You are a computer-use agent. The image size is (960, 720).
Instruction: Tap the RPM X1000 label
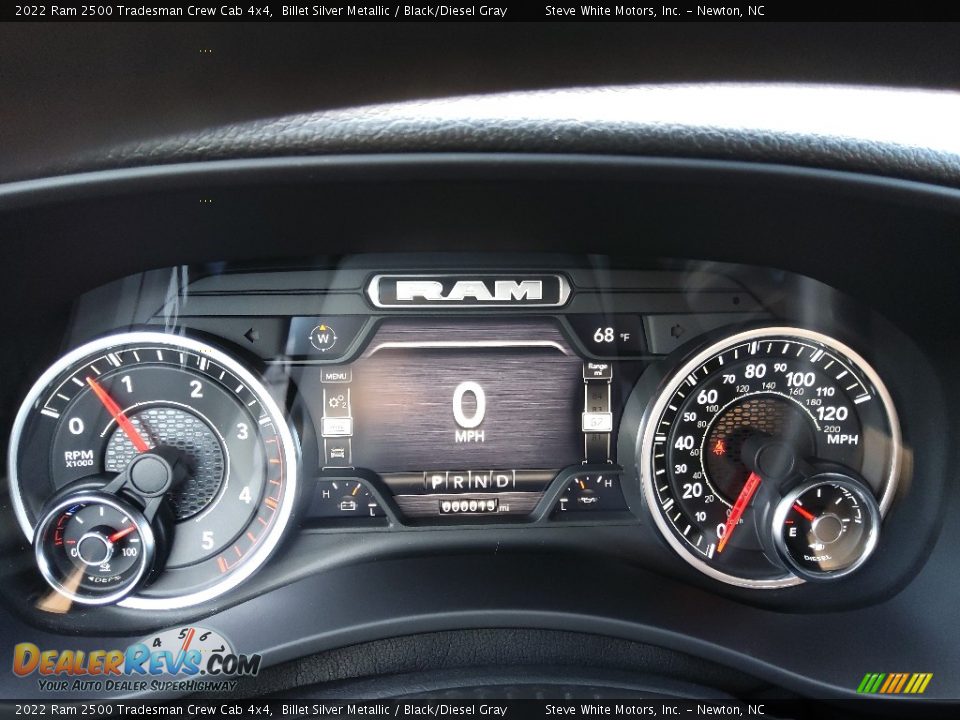click(x=79, y=458)
